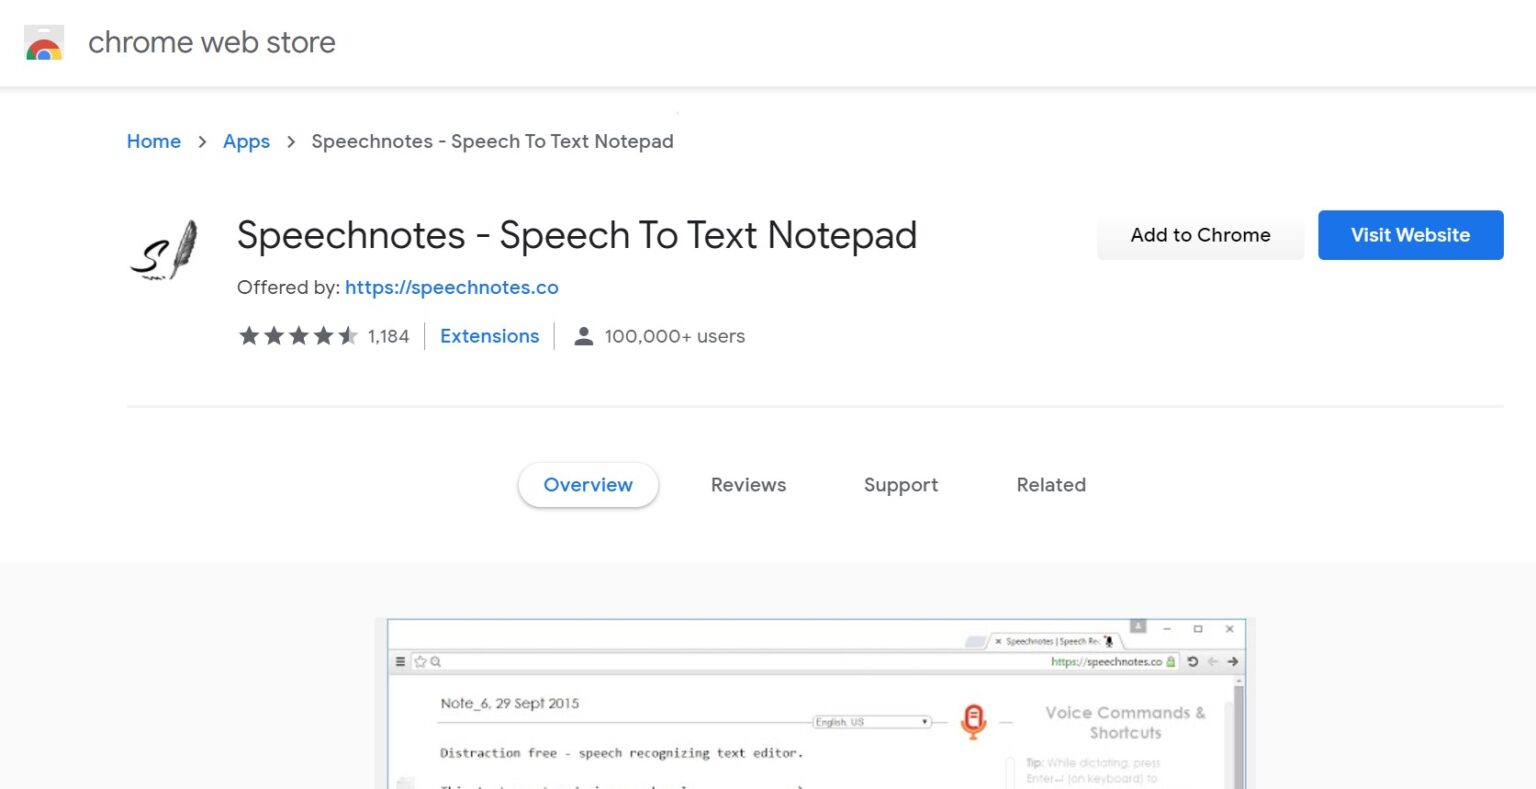Click the bookmark star icon in the preview

[x=421, y=662]
